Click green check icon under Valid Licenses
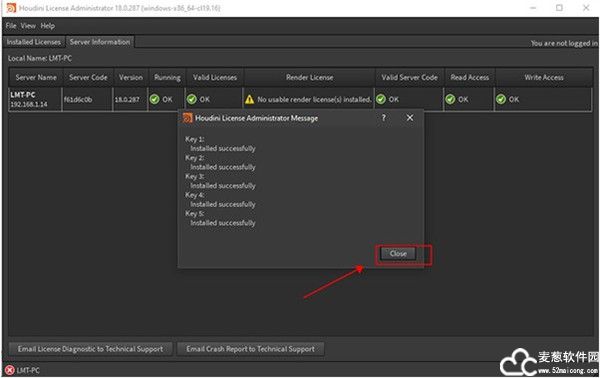The image size is (600, 378). tap(191, 99)
